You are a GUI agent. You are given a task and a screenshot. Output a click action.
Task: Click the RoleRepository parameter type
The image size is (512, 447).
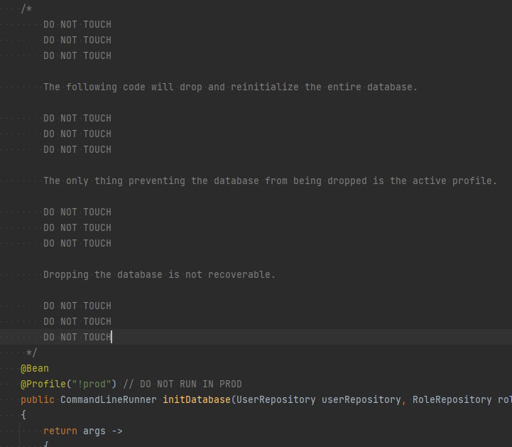click(x=452, y=399)
